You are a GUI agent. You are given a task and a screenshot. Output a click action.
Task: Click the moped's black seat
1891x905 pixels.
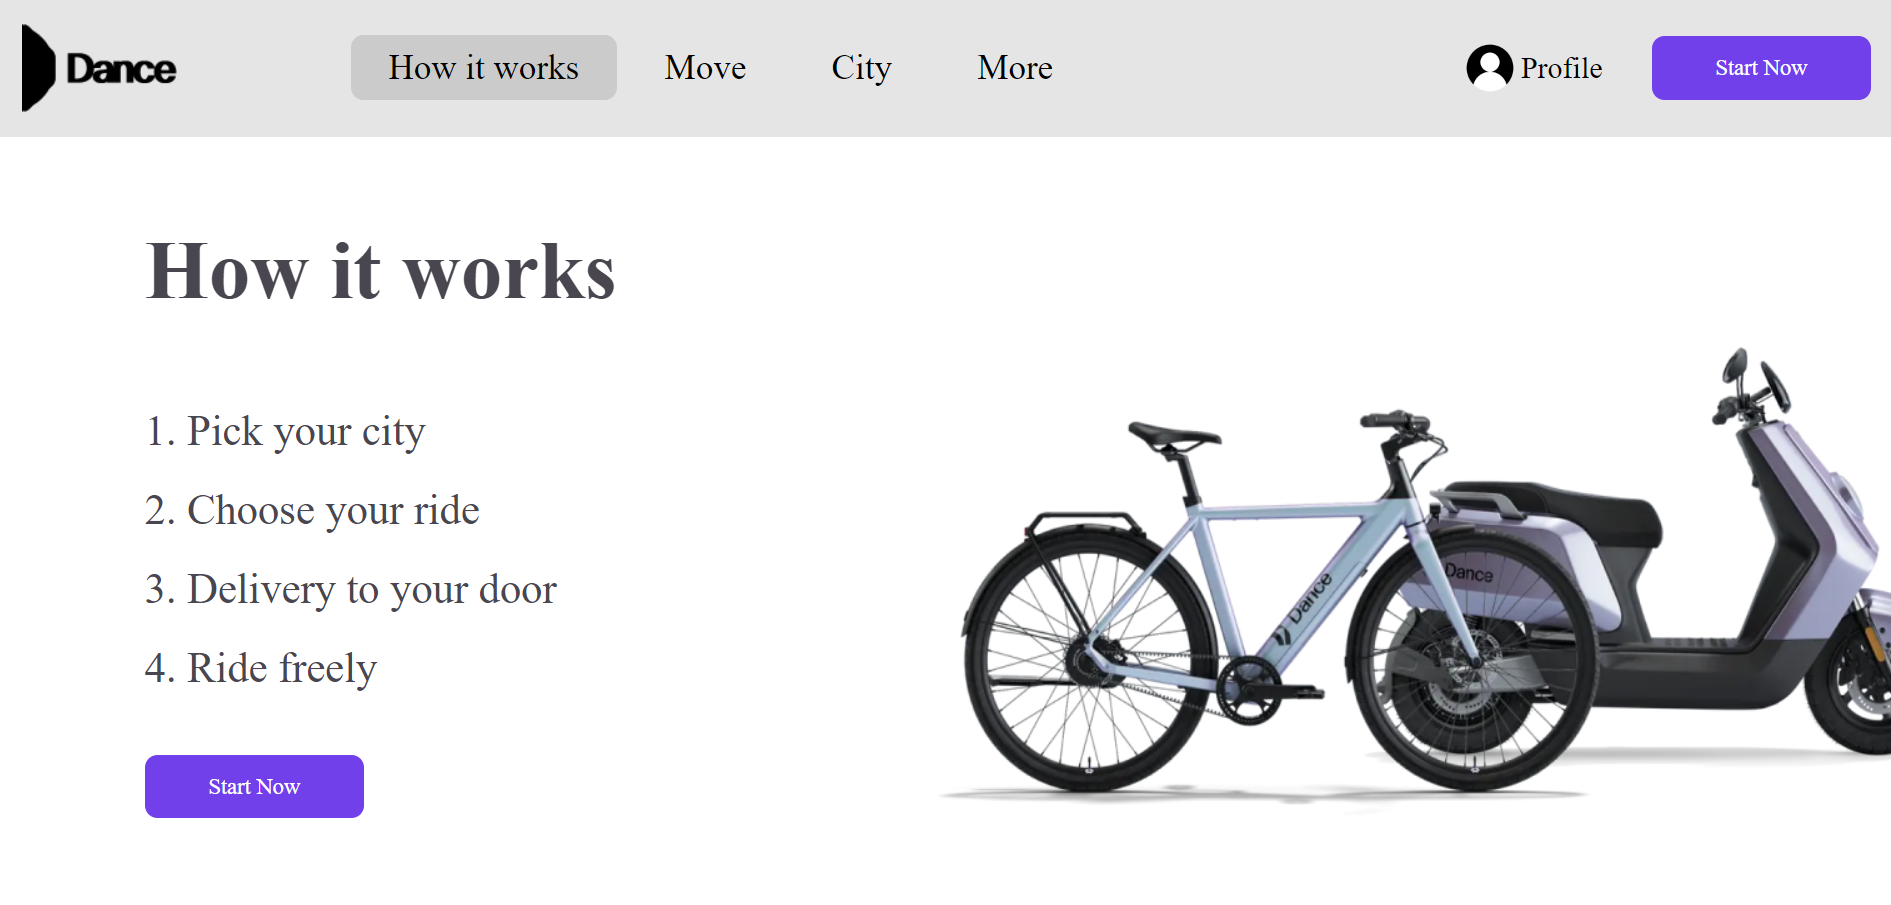point(1560,510)
